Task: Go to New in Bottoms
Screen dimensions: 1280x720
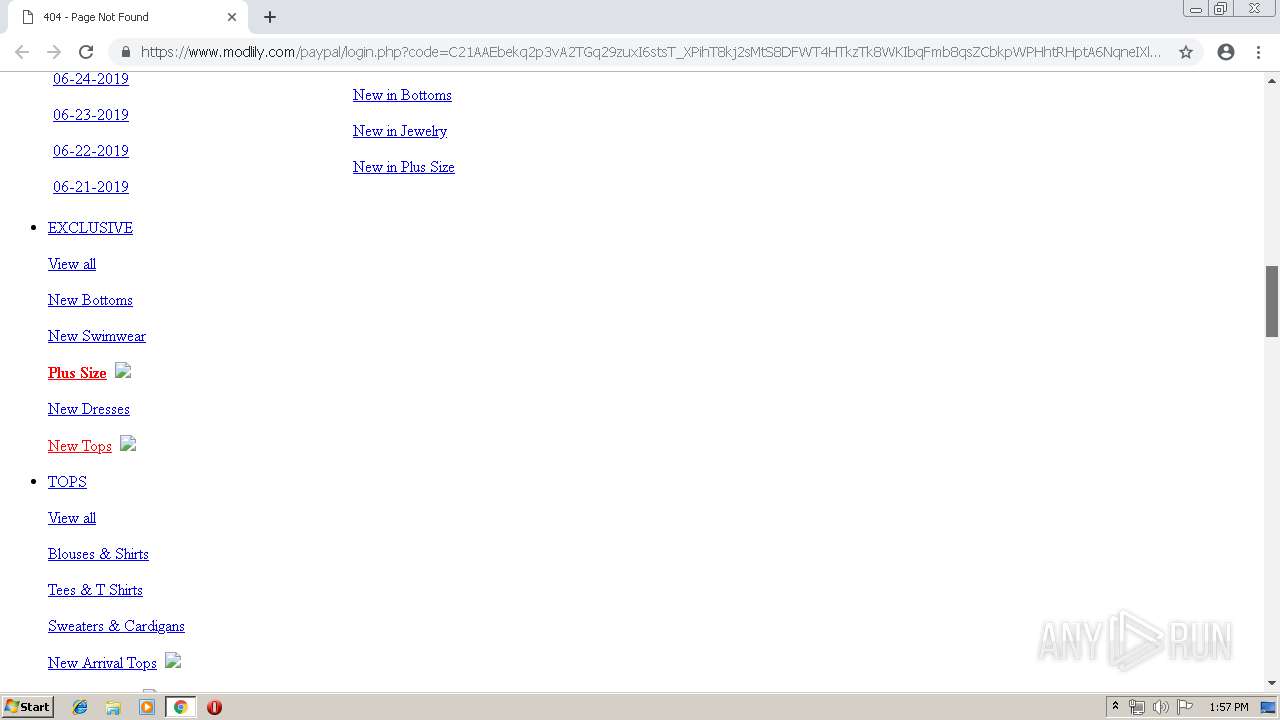Action: 402,95
